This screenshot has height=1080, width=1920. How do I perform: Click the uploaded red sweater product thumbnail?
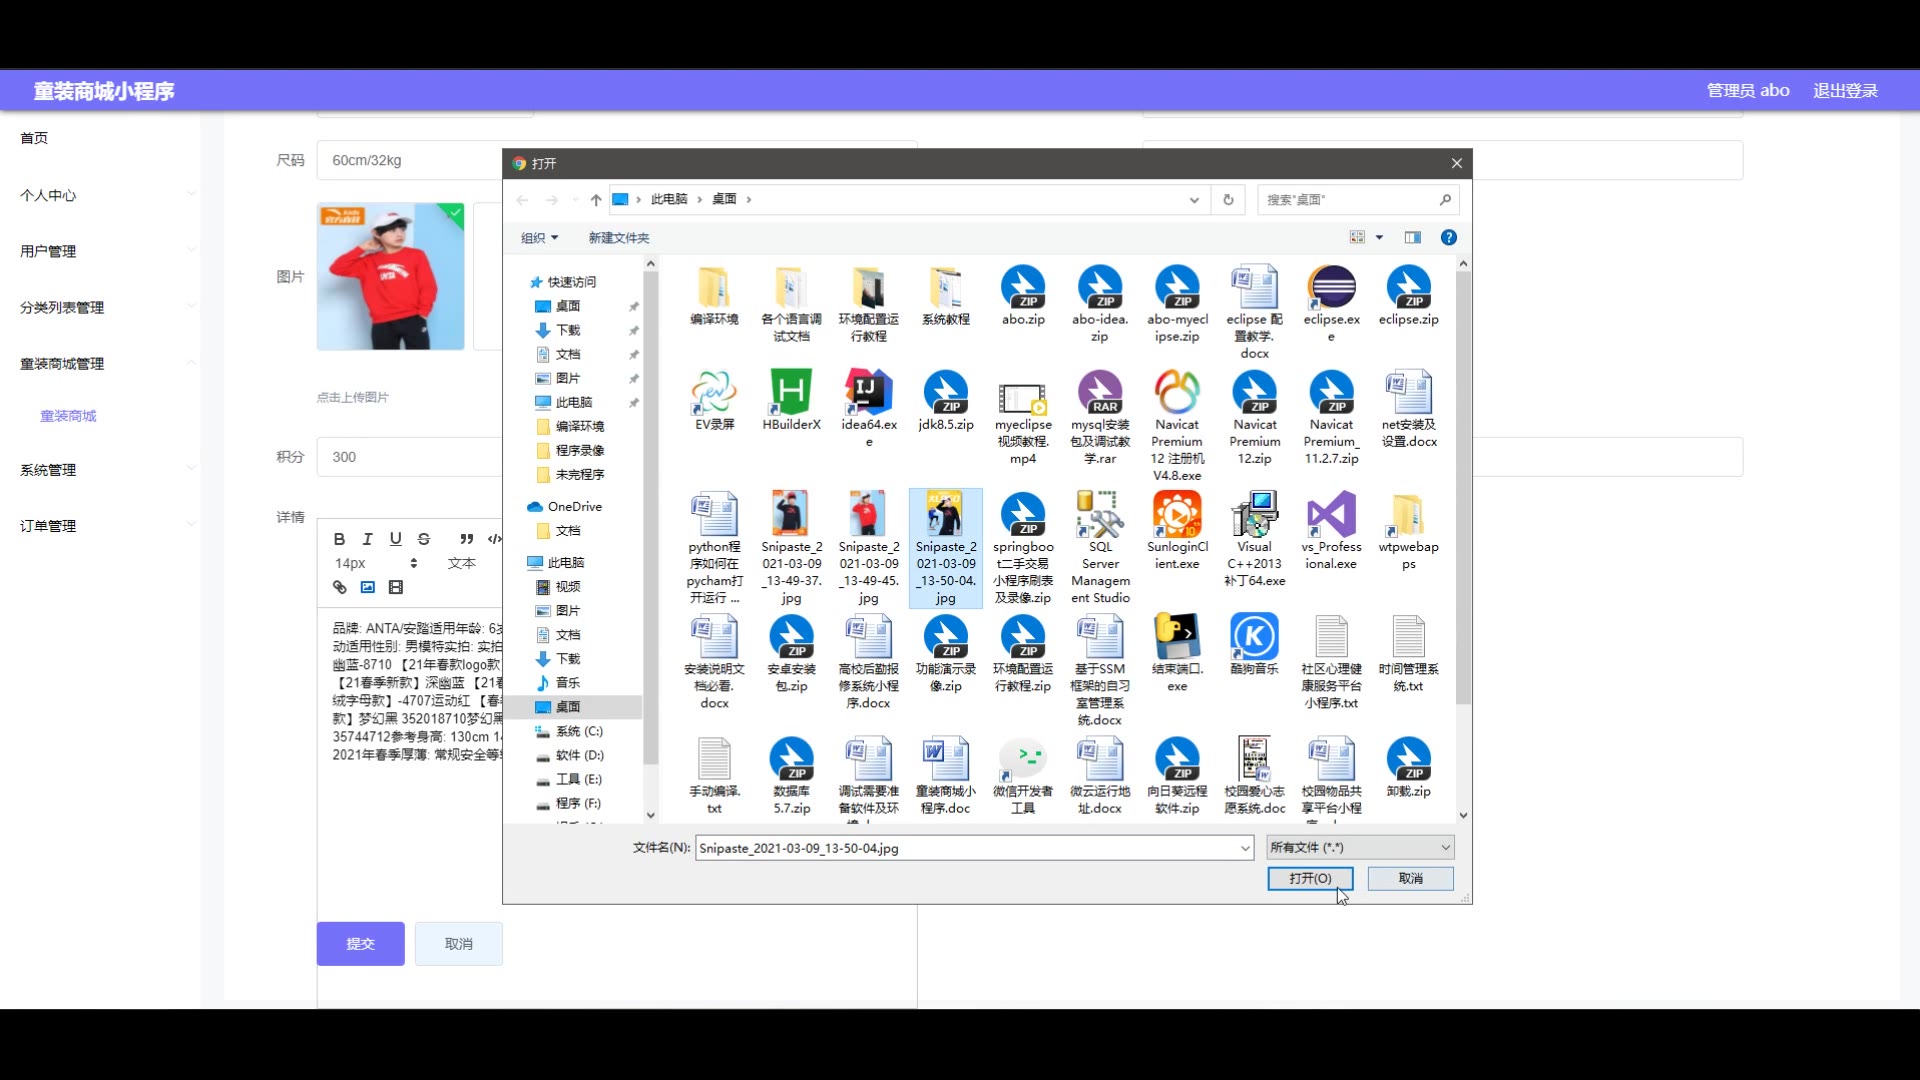click(x=390, y=276)
